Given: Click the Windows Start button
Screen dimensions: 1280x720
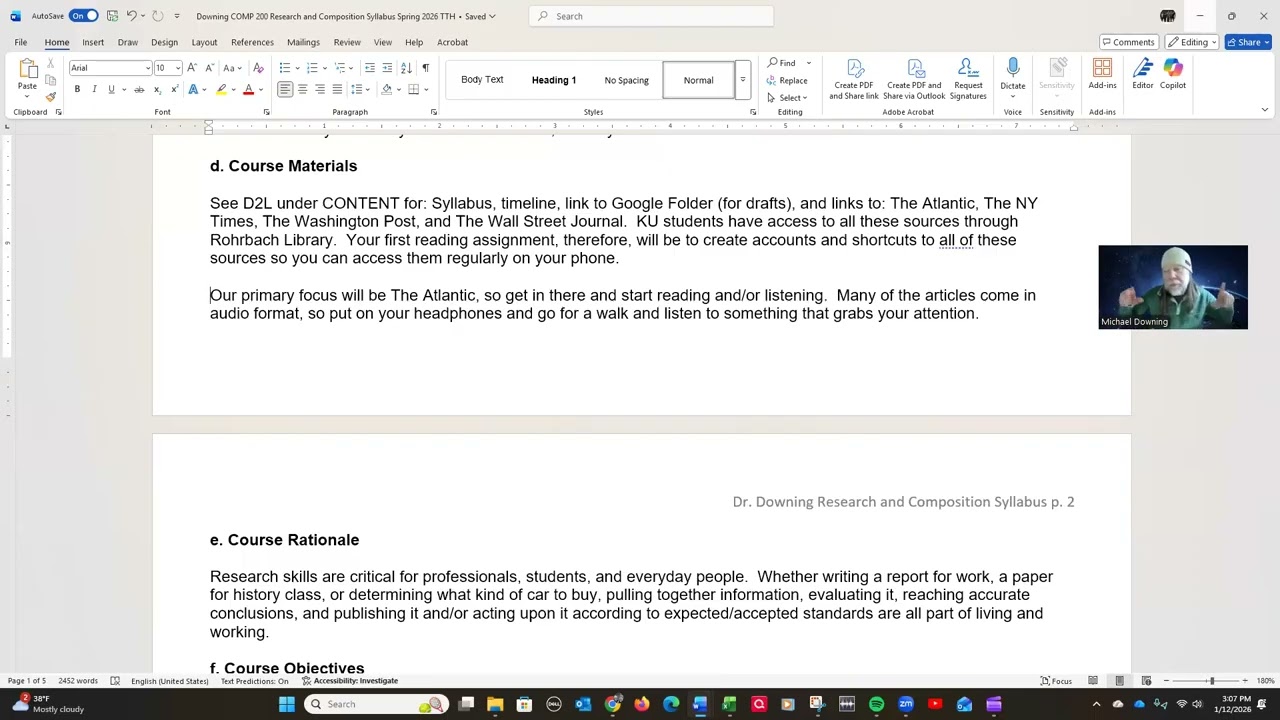Looking at the screenshot, I should coord(287,704).
